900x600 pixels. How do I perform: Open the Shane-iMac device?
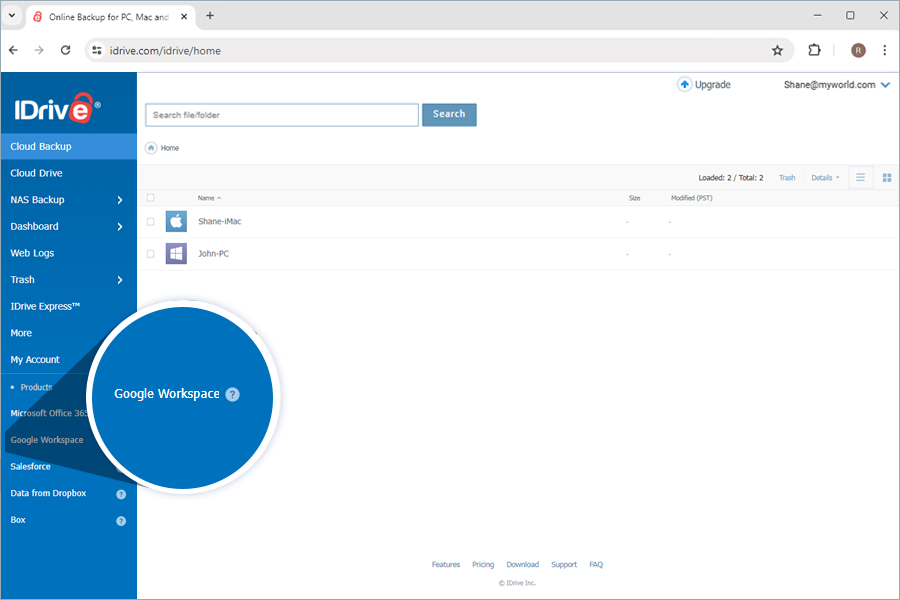220,222
